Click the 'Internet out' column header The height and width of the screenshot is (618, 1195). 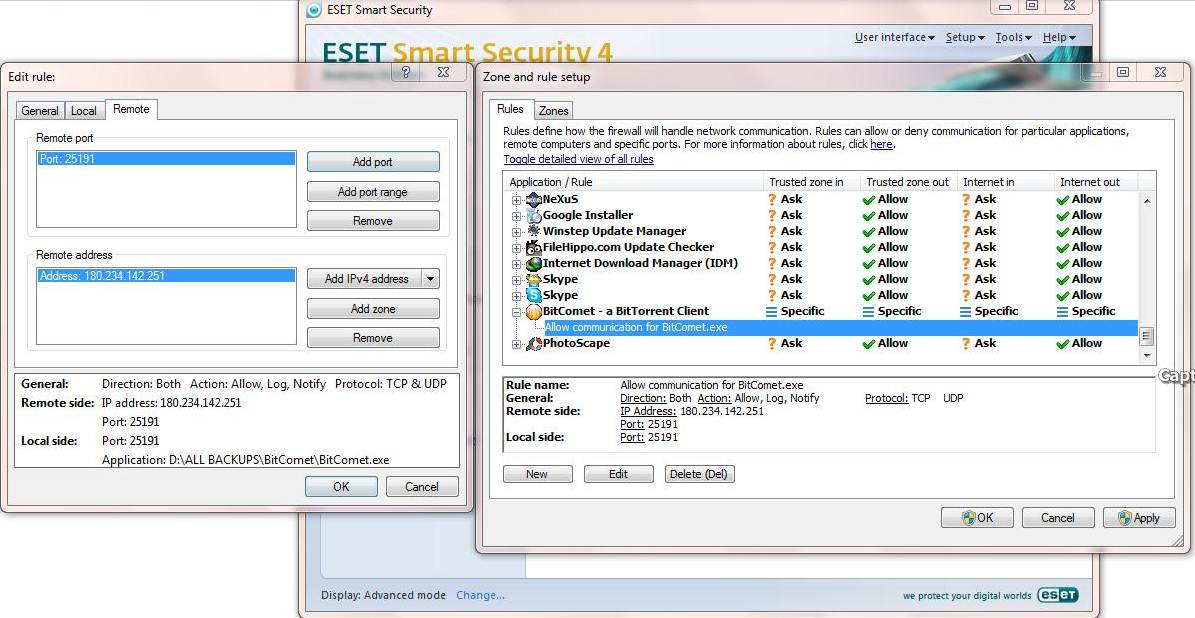1096,182
